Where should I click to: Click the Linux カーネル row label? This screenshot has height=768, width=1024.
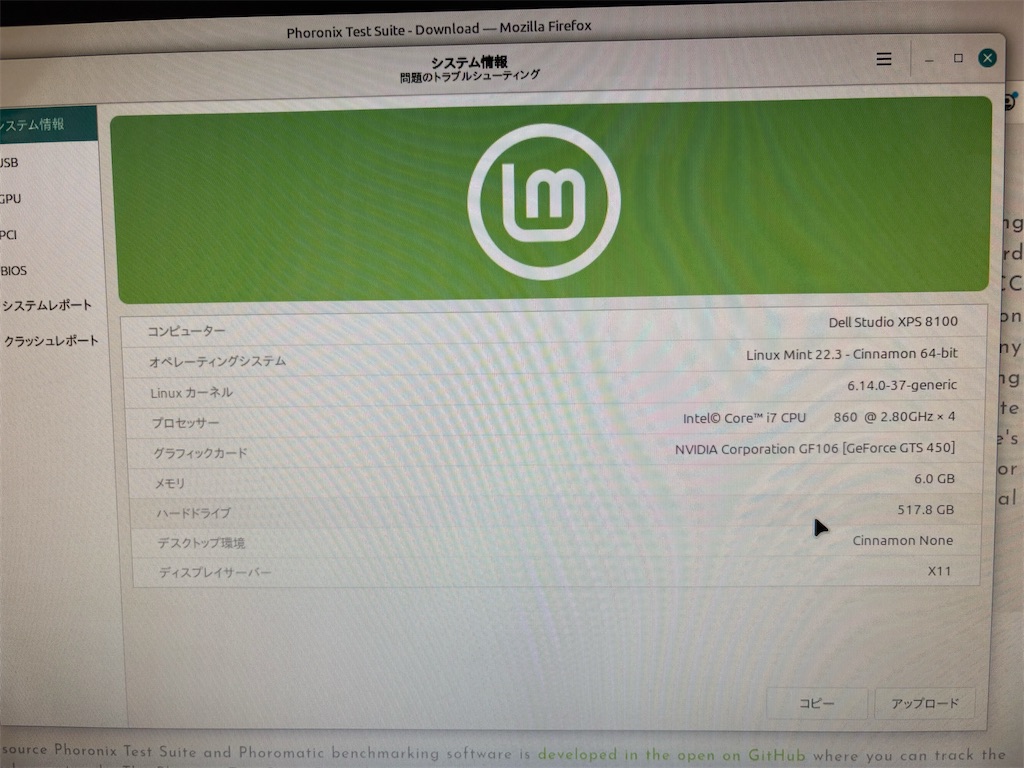(x=191, y=392)
